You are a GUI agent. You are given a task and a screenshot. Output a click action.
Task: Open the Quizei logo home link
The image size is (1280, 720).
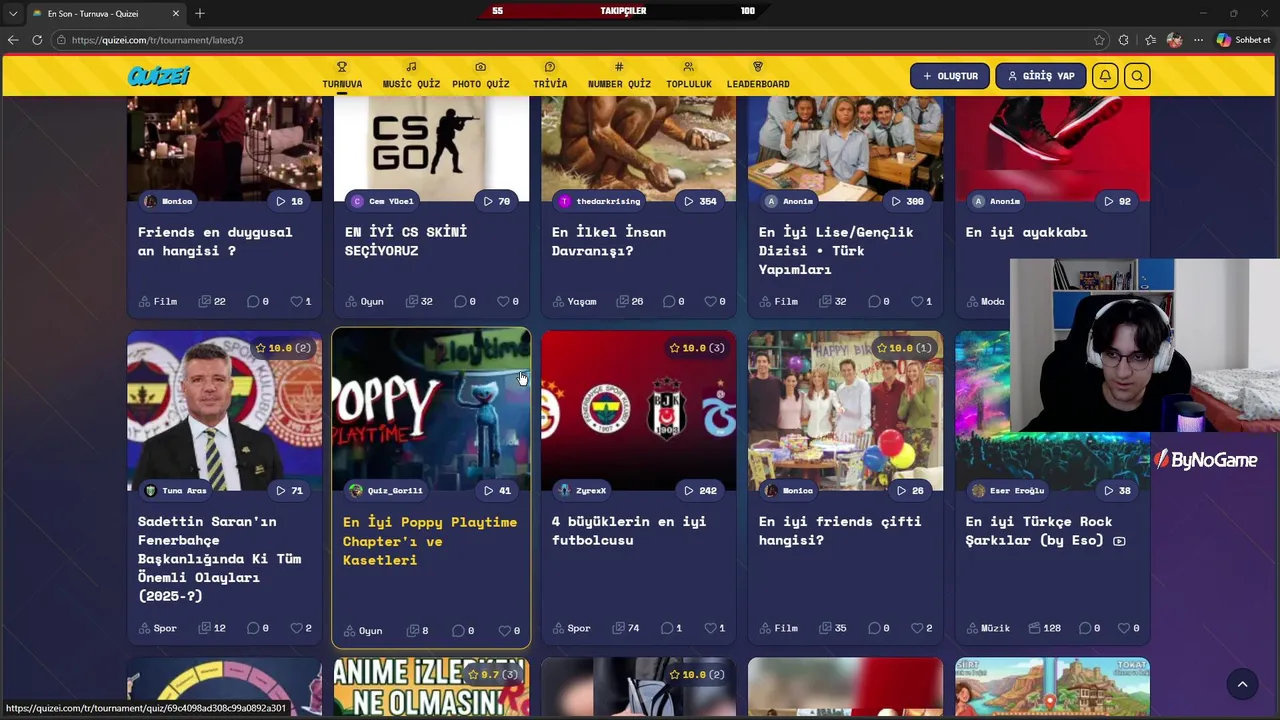click(x=158, y=76)
